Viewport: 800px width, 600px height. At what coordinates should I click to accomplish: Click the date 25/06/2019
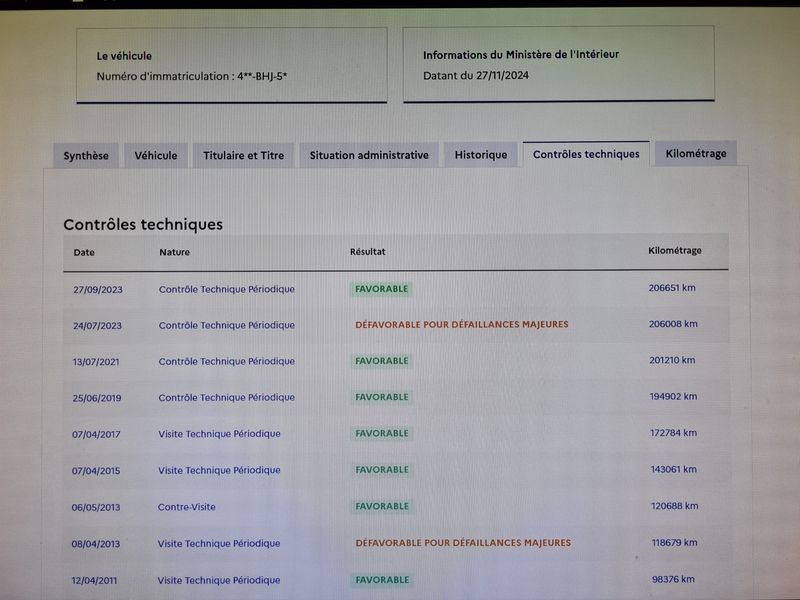pyautogui.click(x=97, y=398)
